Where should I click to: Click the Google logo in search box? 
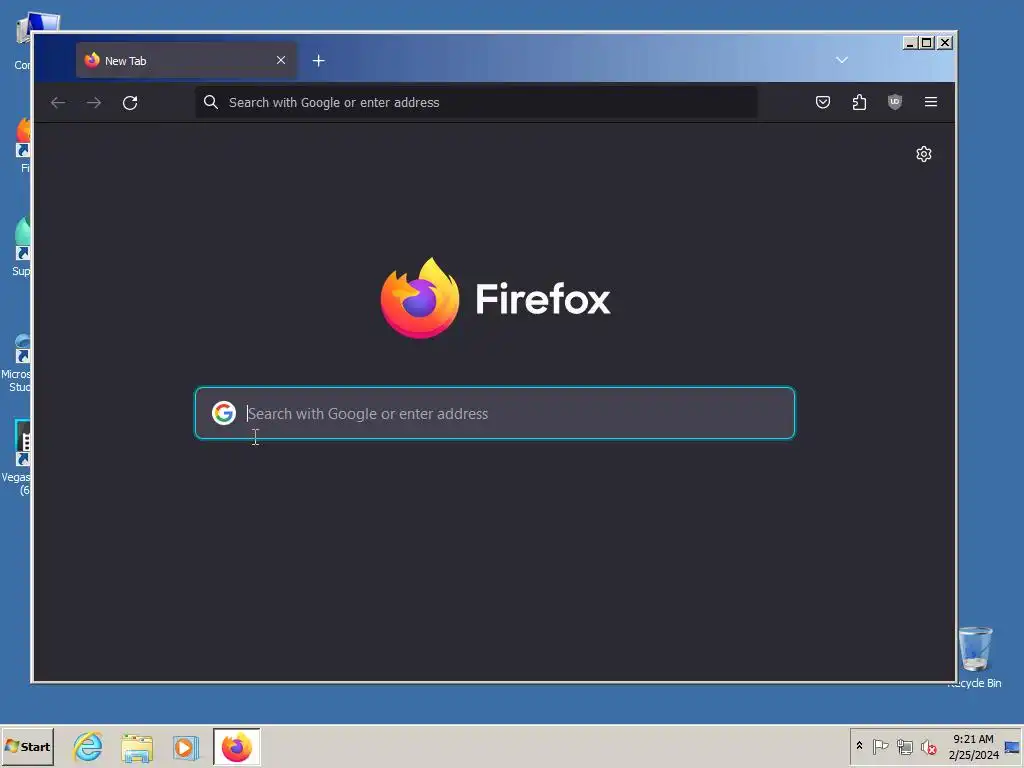(x=224, y=413)
